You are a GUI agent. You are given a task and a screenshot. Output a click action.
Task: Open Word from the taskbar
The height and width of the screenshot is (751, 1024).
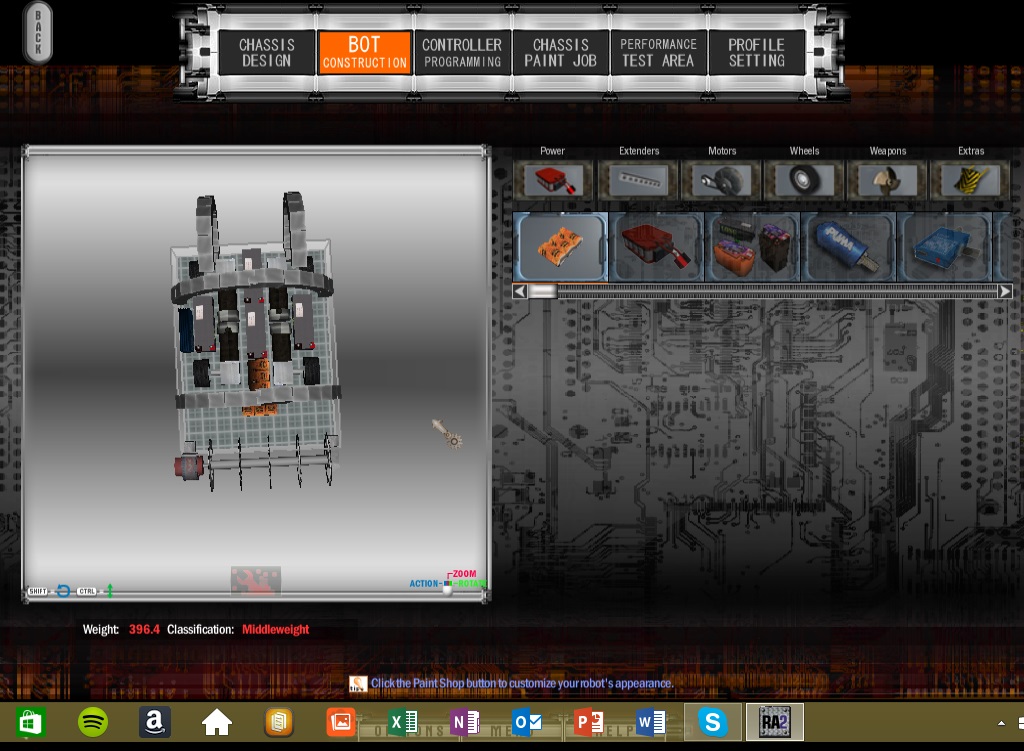[651, 722]
